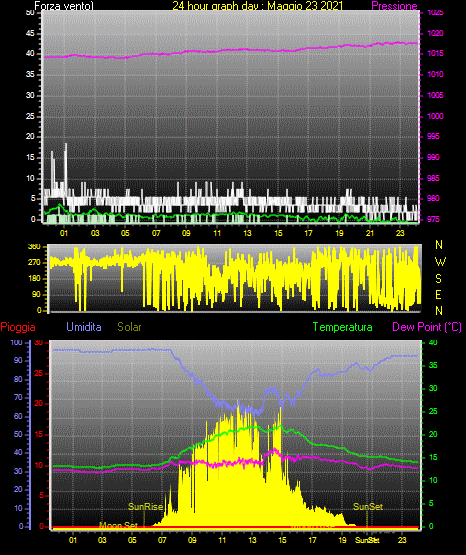Click the '50' humidity axis value
Viewport: 466px width, 555px height.
(18, 434)
